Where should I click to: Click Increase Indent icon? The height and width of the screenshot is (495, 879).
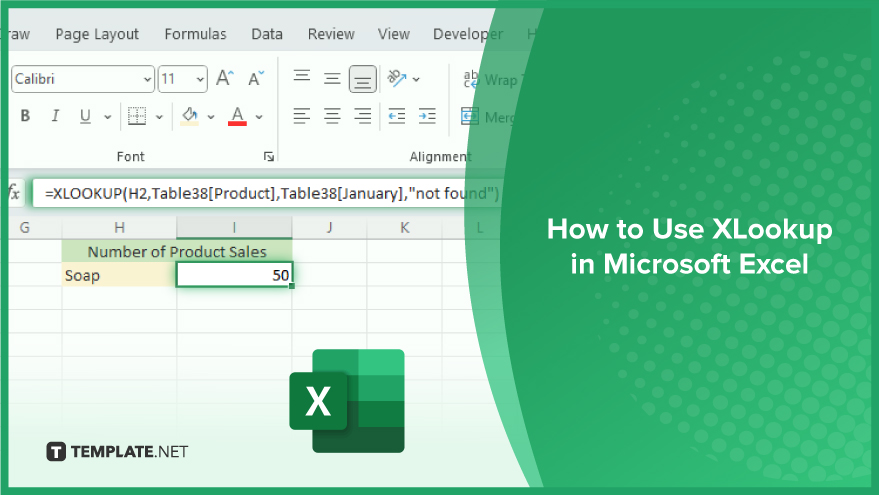[x=427, y=116]
